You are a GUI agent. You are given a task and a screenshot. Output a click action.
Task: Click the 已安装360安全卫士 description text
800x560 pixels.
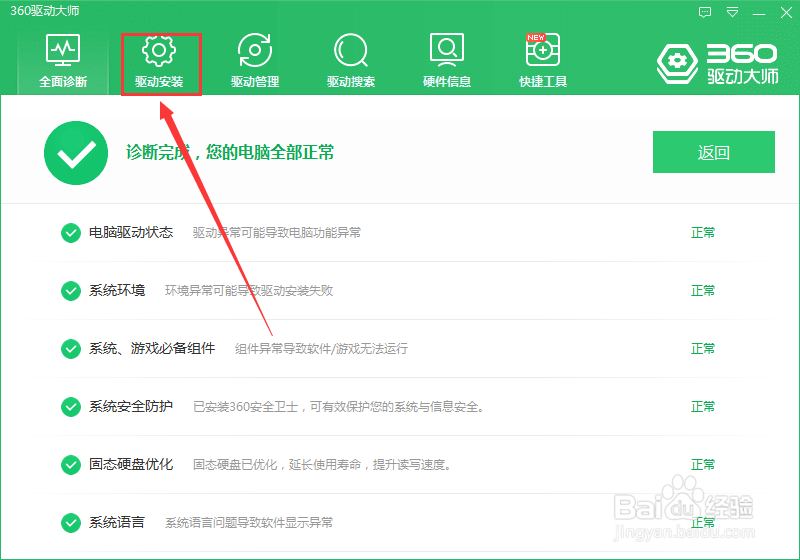point(338,407)
